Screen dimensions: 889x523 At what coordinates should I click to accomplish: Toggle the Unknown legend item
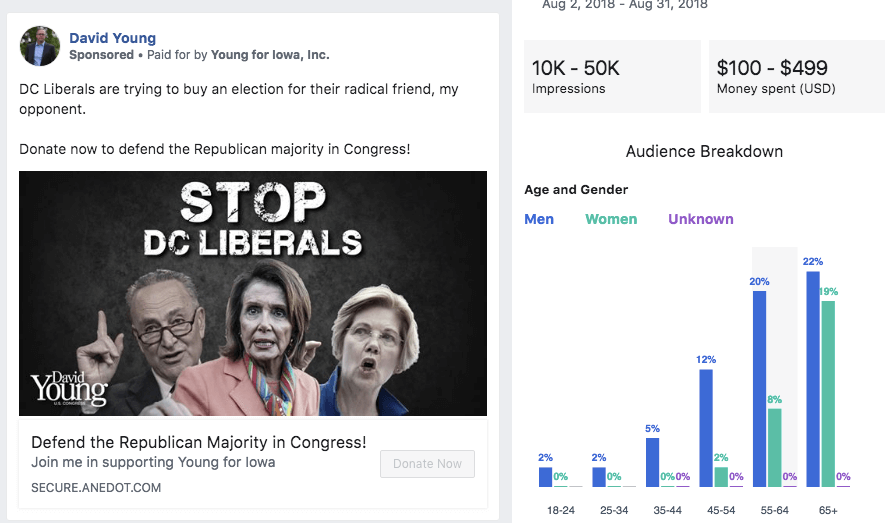click(x=700, y=219)
